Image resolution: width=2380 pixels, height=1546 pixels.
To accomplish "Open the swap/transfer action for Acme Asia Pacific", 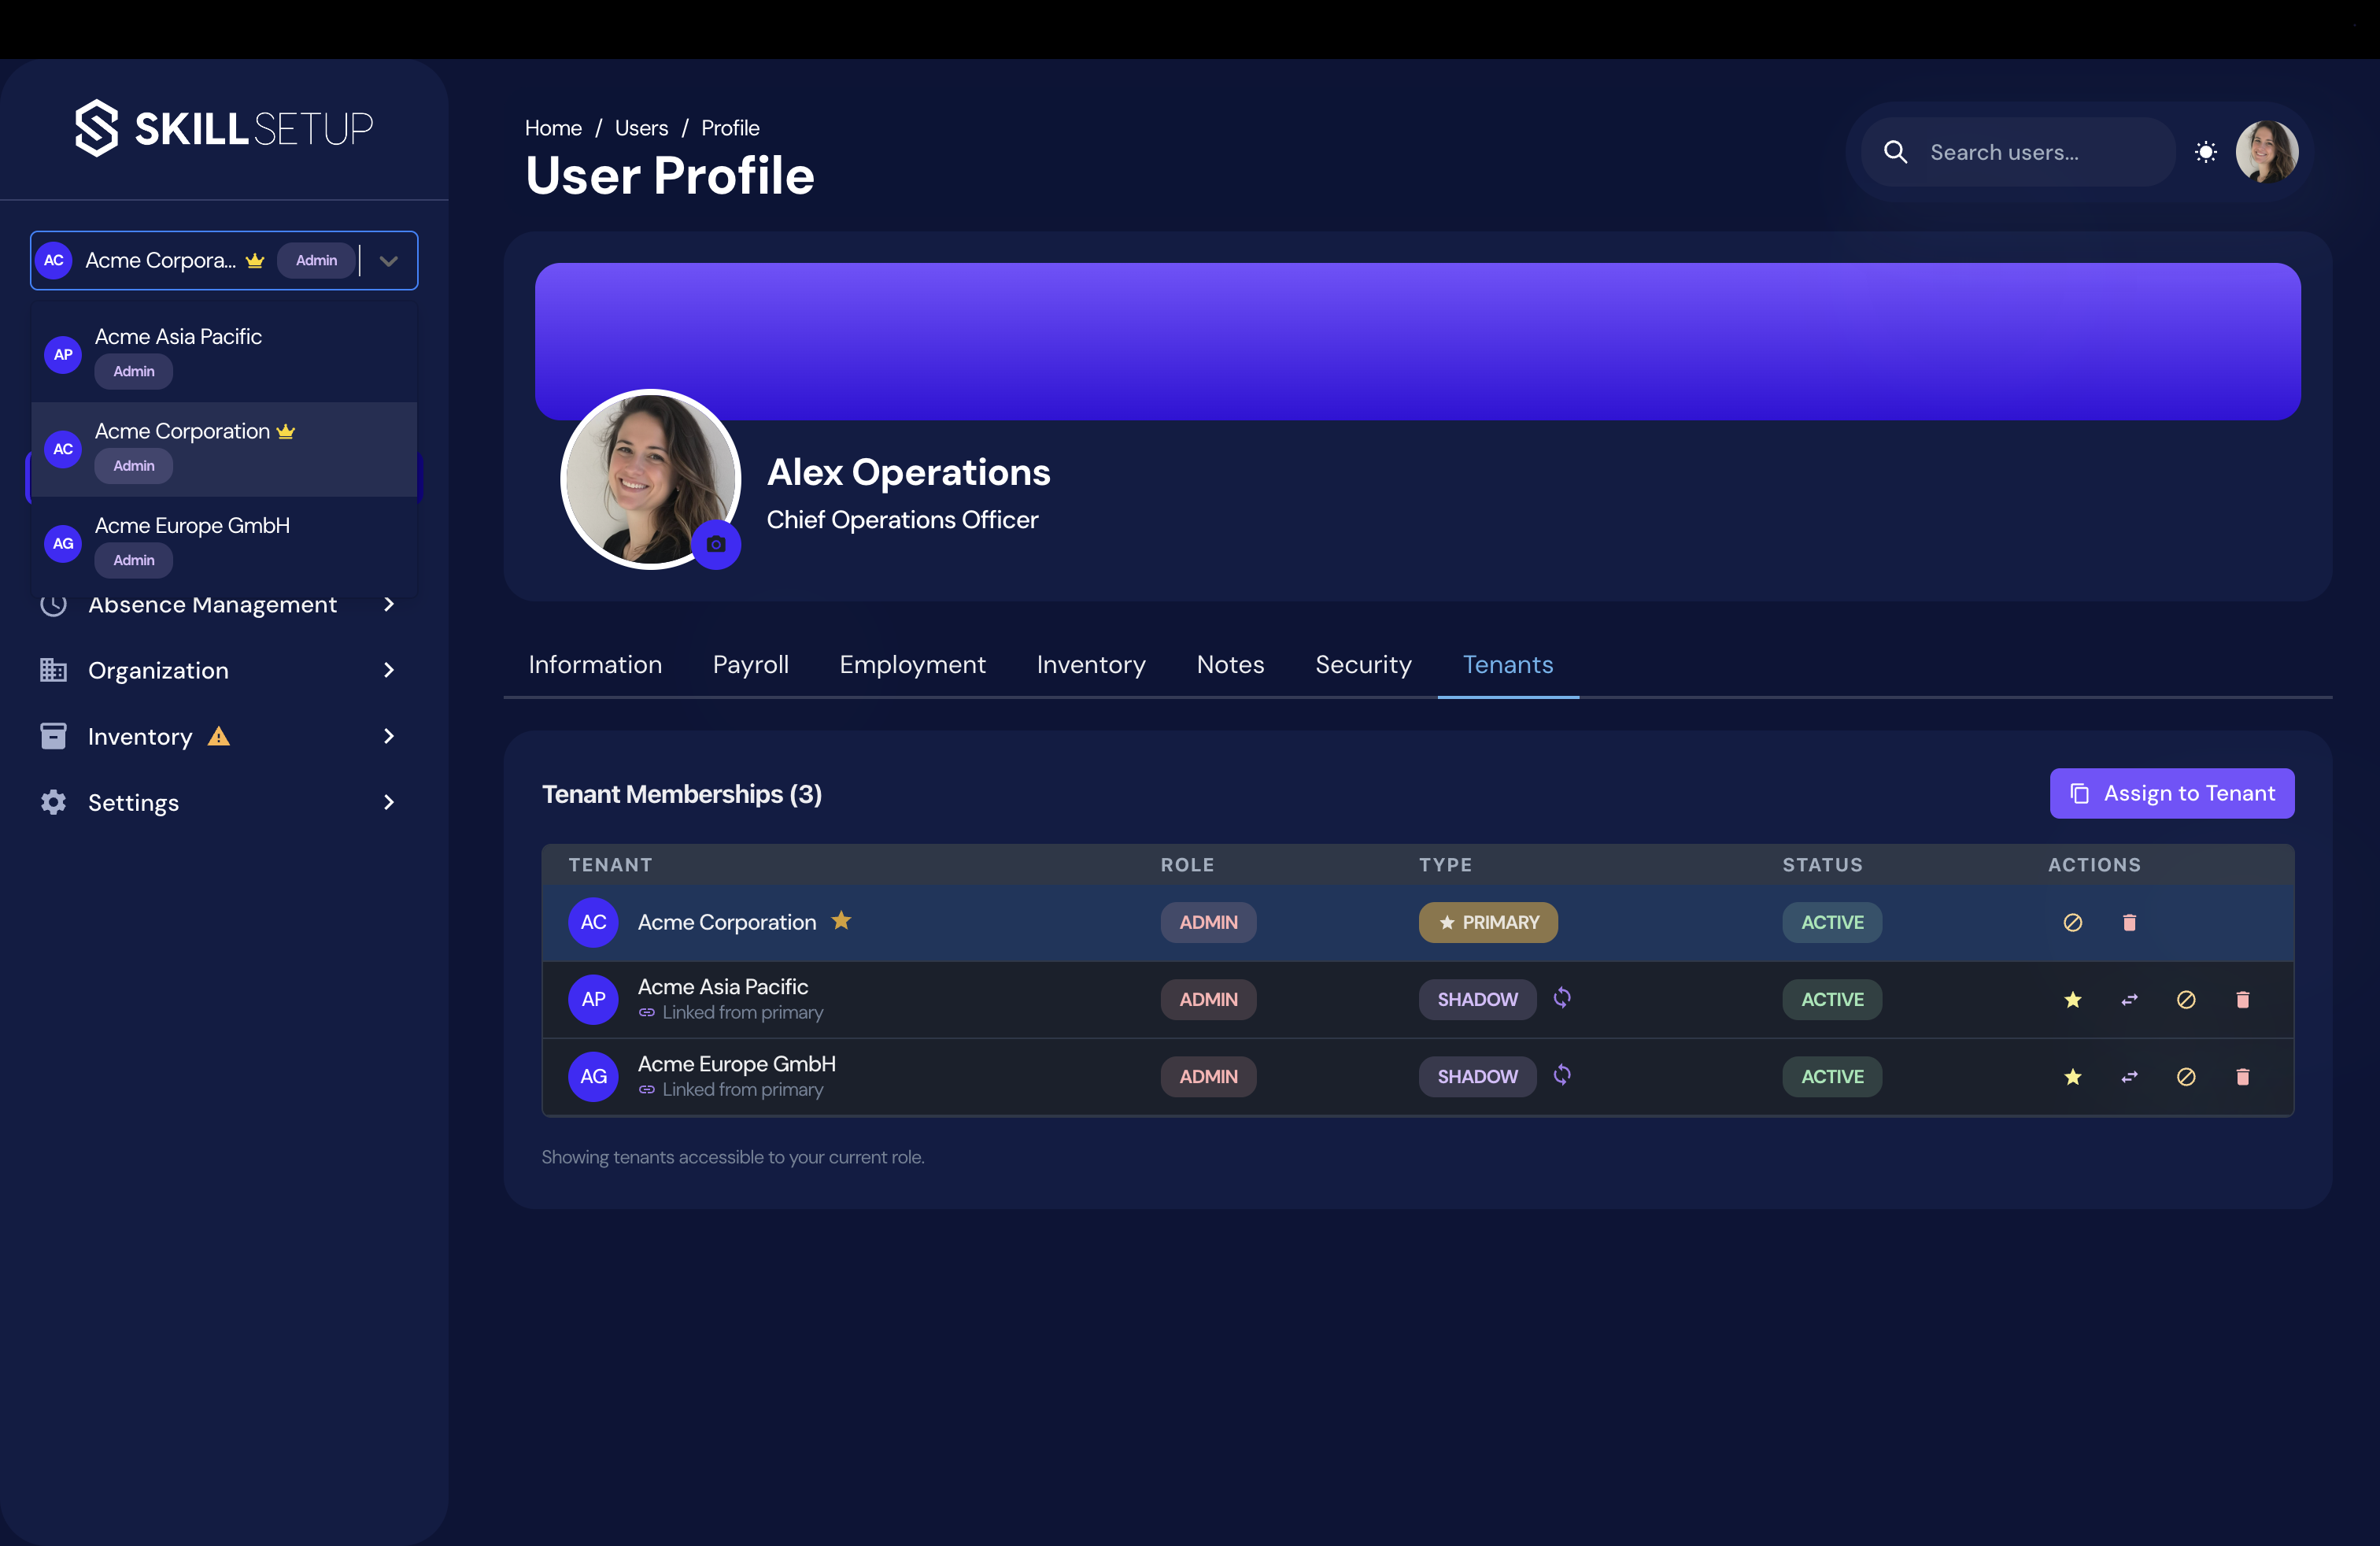I will coord(2129,999).
